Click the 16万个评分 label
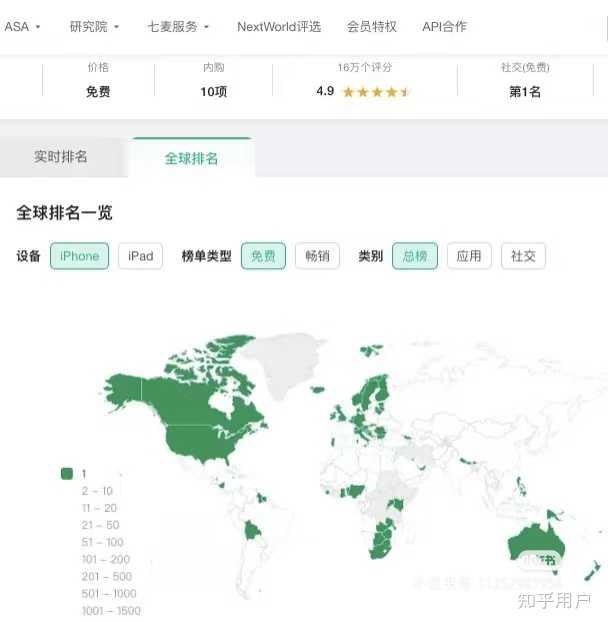Viewport: 608px width, 622px height. pyautogui.click(x=364, y=67)
